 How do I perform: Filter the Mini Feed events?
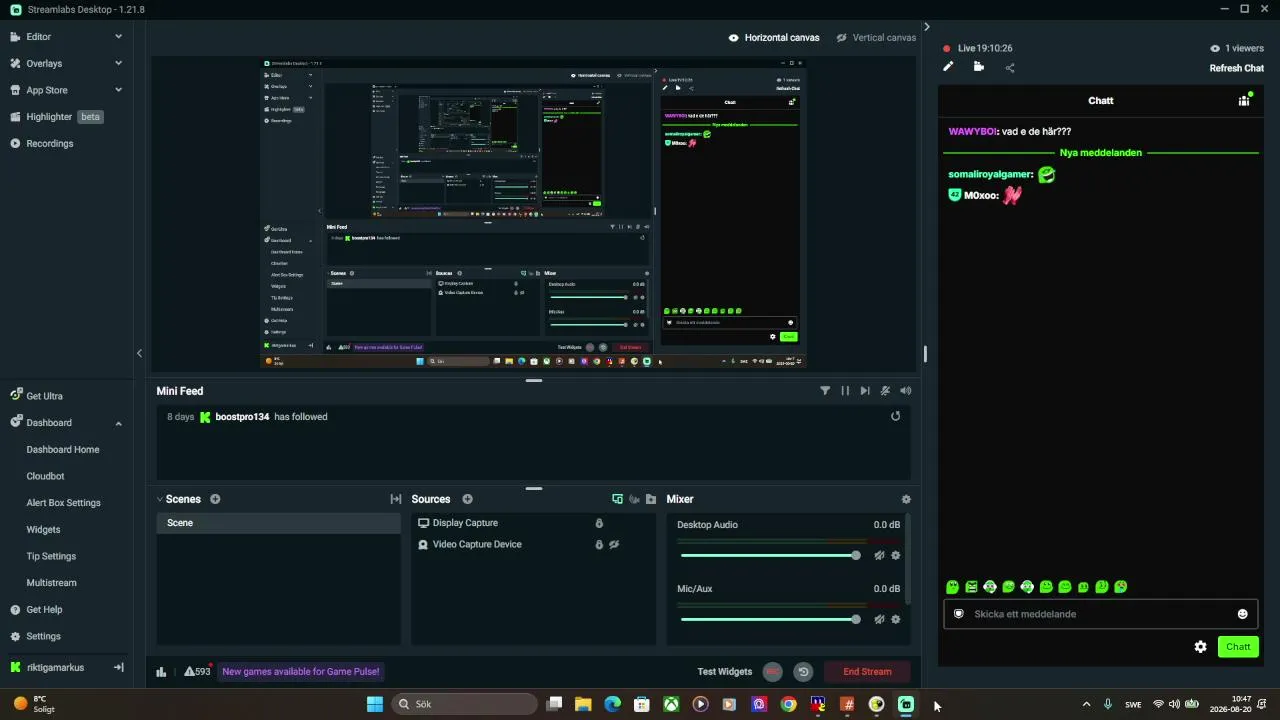(825, 391)
